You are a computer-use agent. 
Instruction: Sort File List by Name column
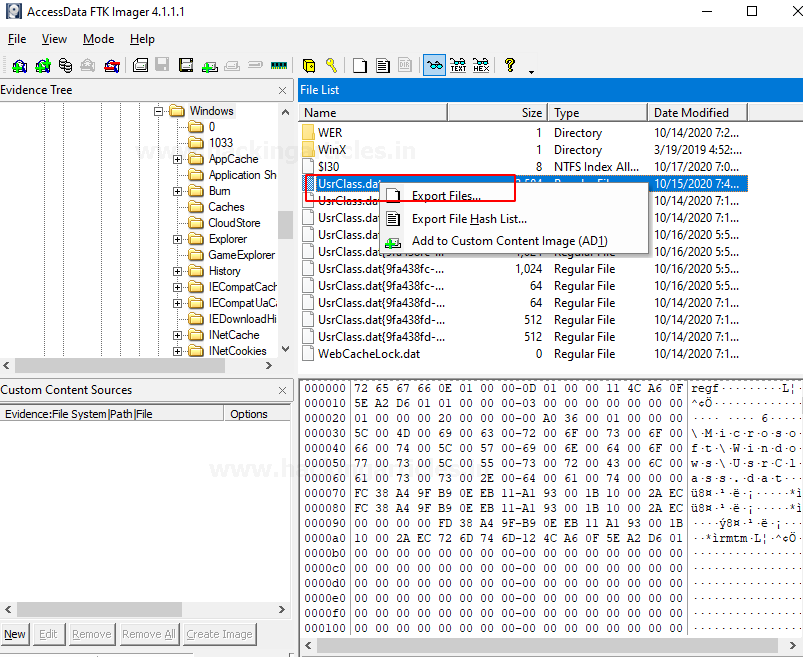point(373,113)
